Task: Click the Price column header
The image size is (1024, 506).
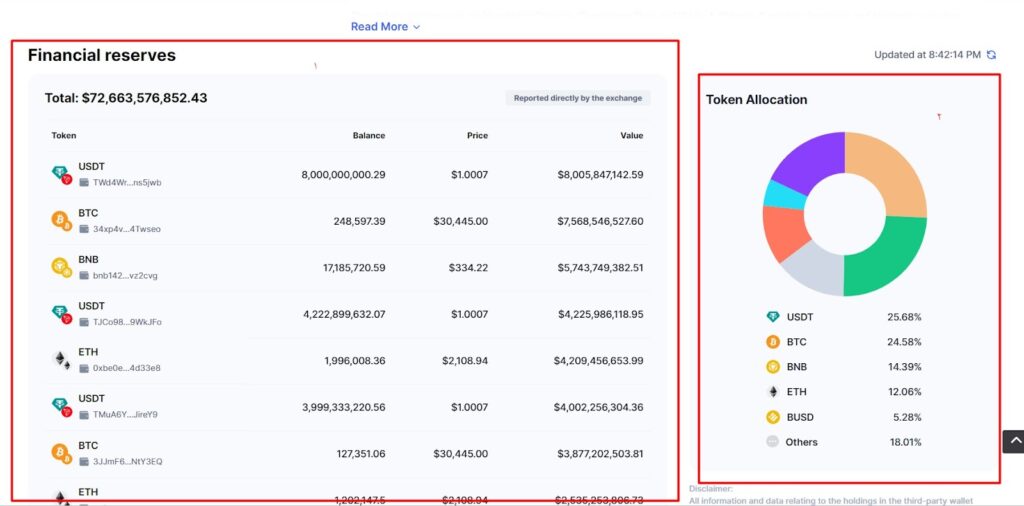Action: [x=477, y=136]
